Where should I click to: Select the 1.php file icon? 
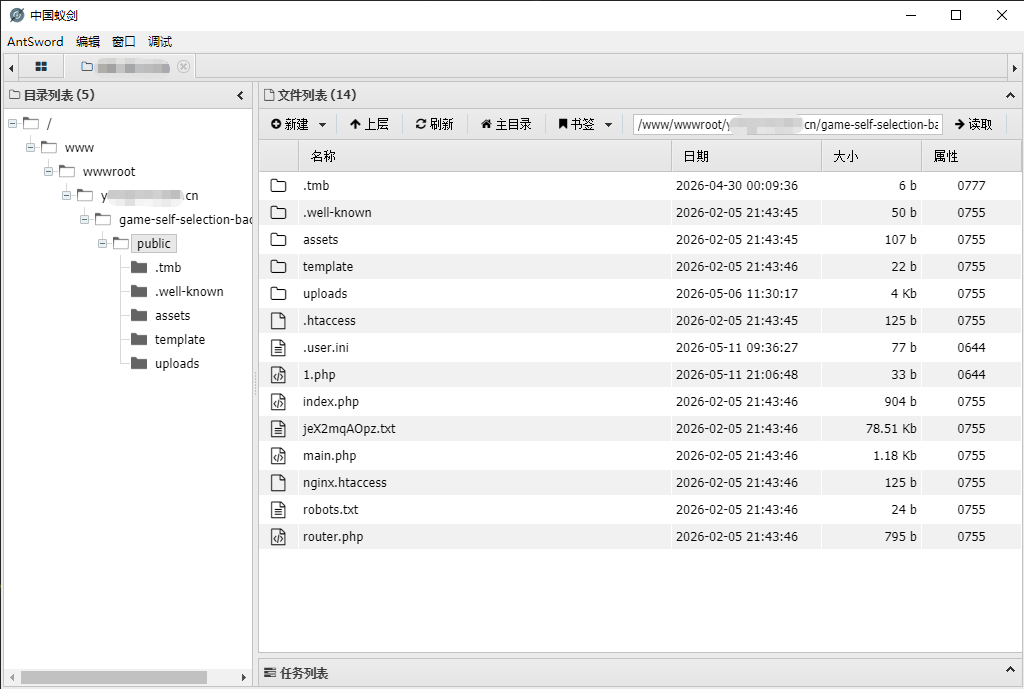[x=278, y=375]
